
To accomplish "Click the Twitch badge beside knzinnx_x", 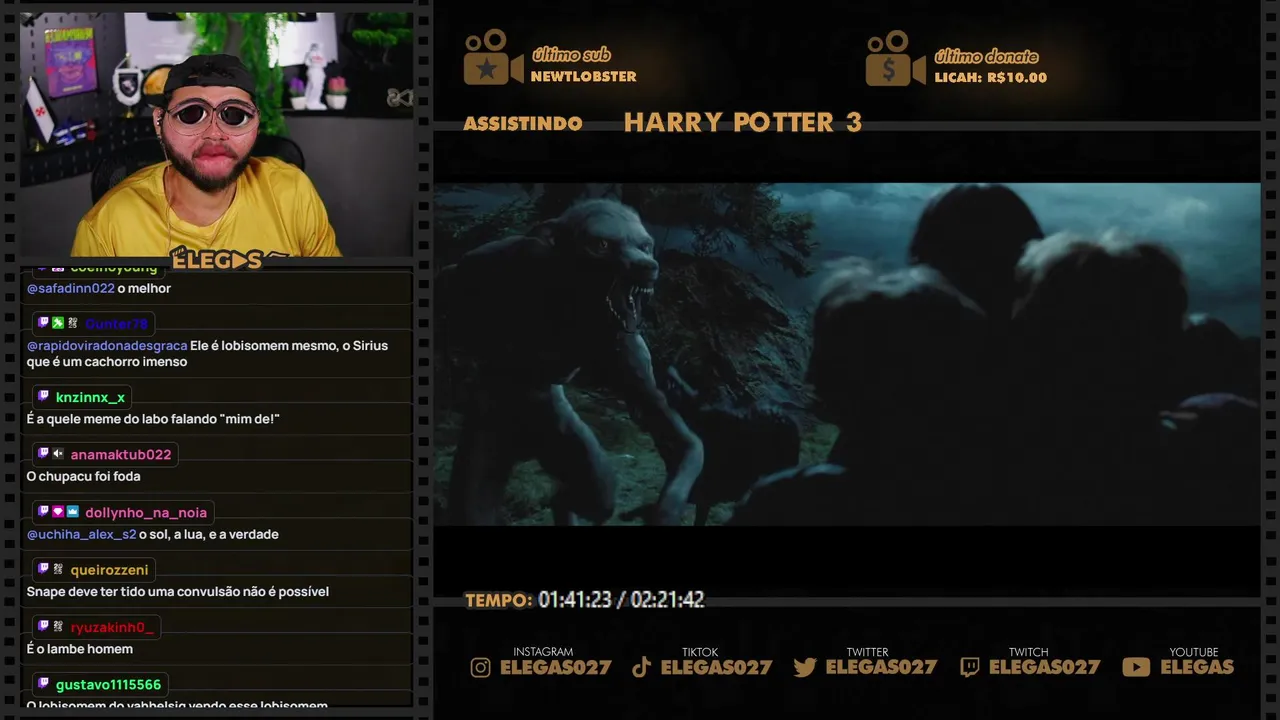I will coord(43,396).
